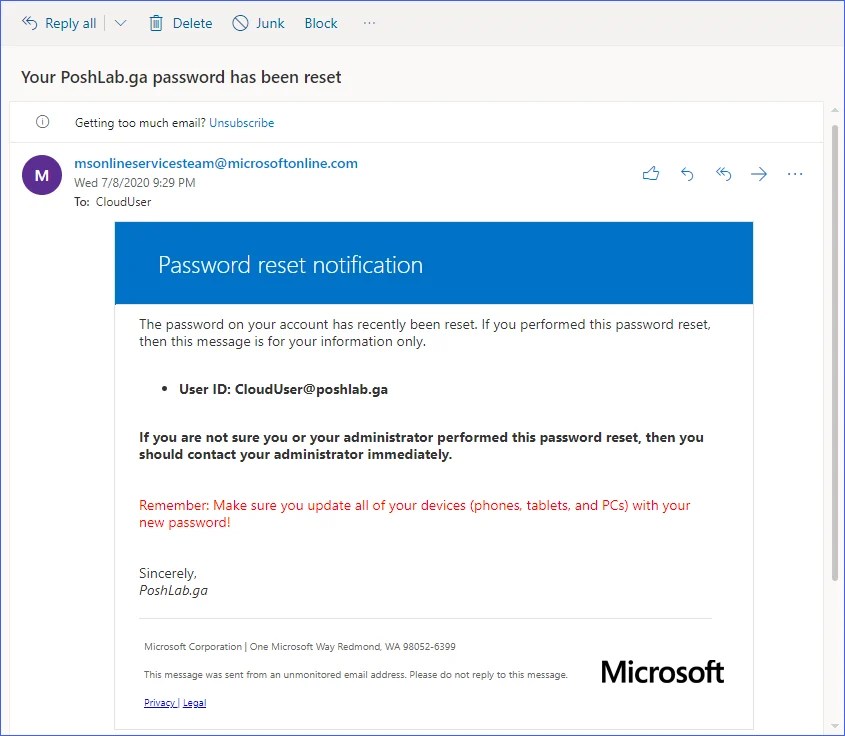
Task: Click the Delete trash icon
Action: click(x=156, y=23)
